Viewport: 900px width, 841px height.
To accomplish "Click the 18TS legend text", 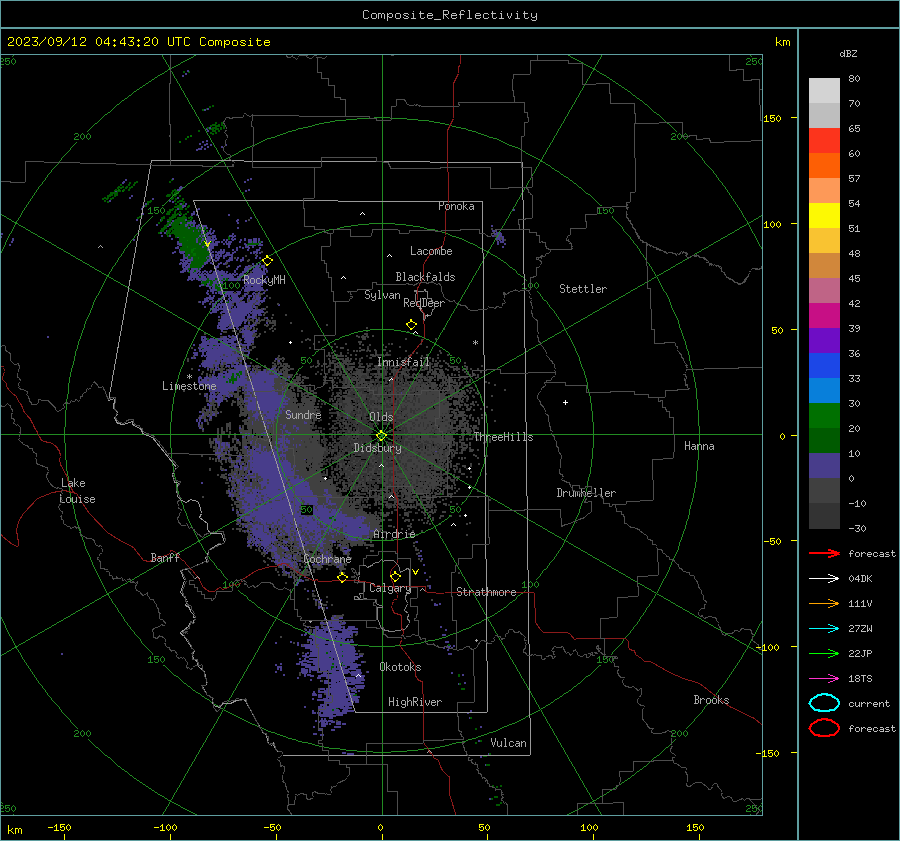I will click(x=860, y=679).
